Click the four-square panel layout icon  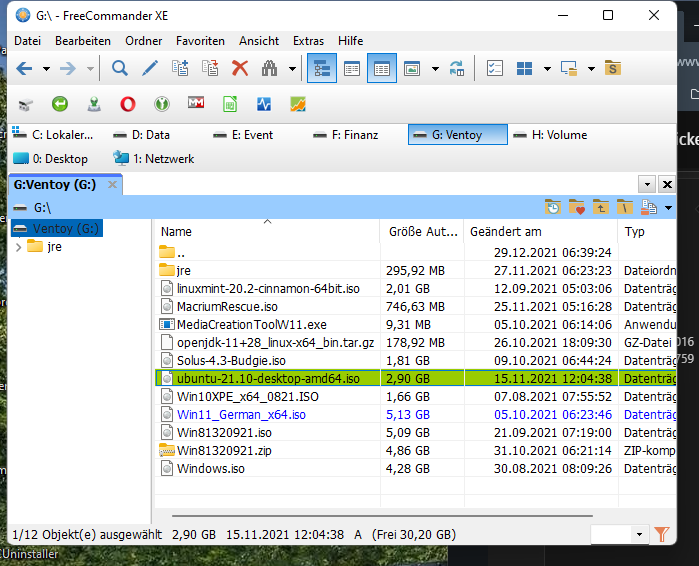[x=524, y=69]
